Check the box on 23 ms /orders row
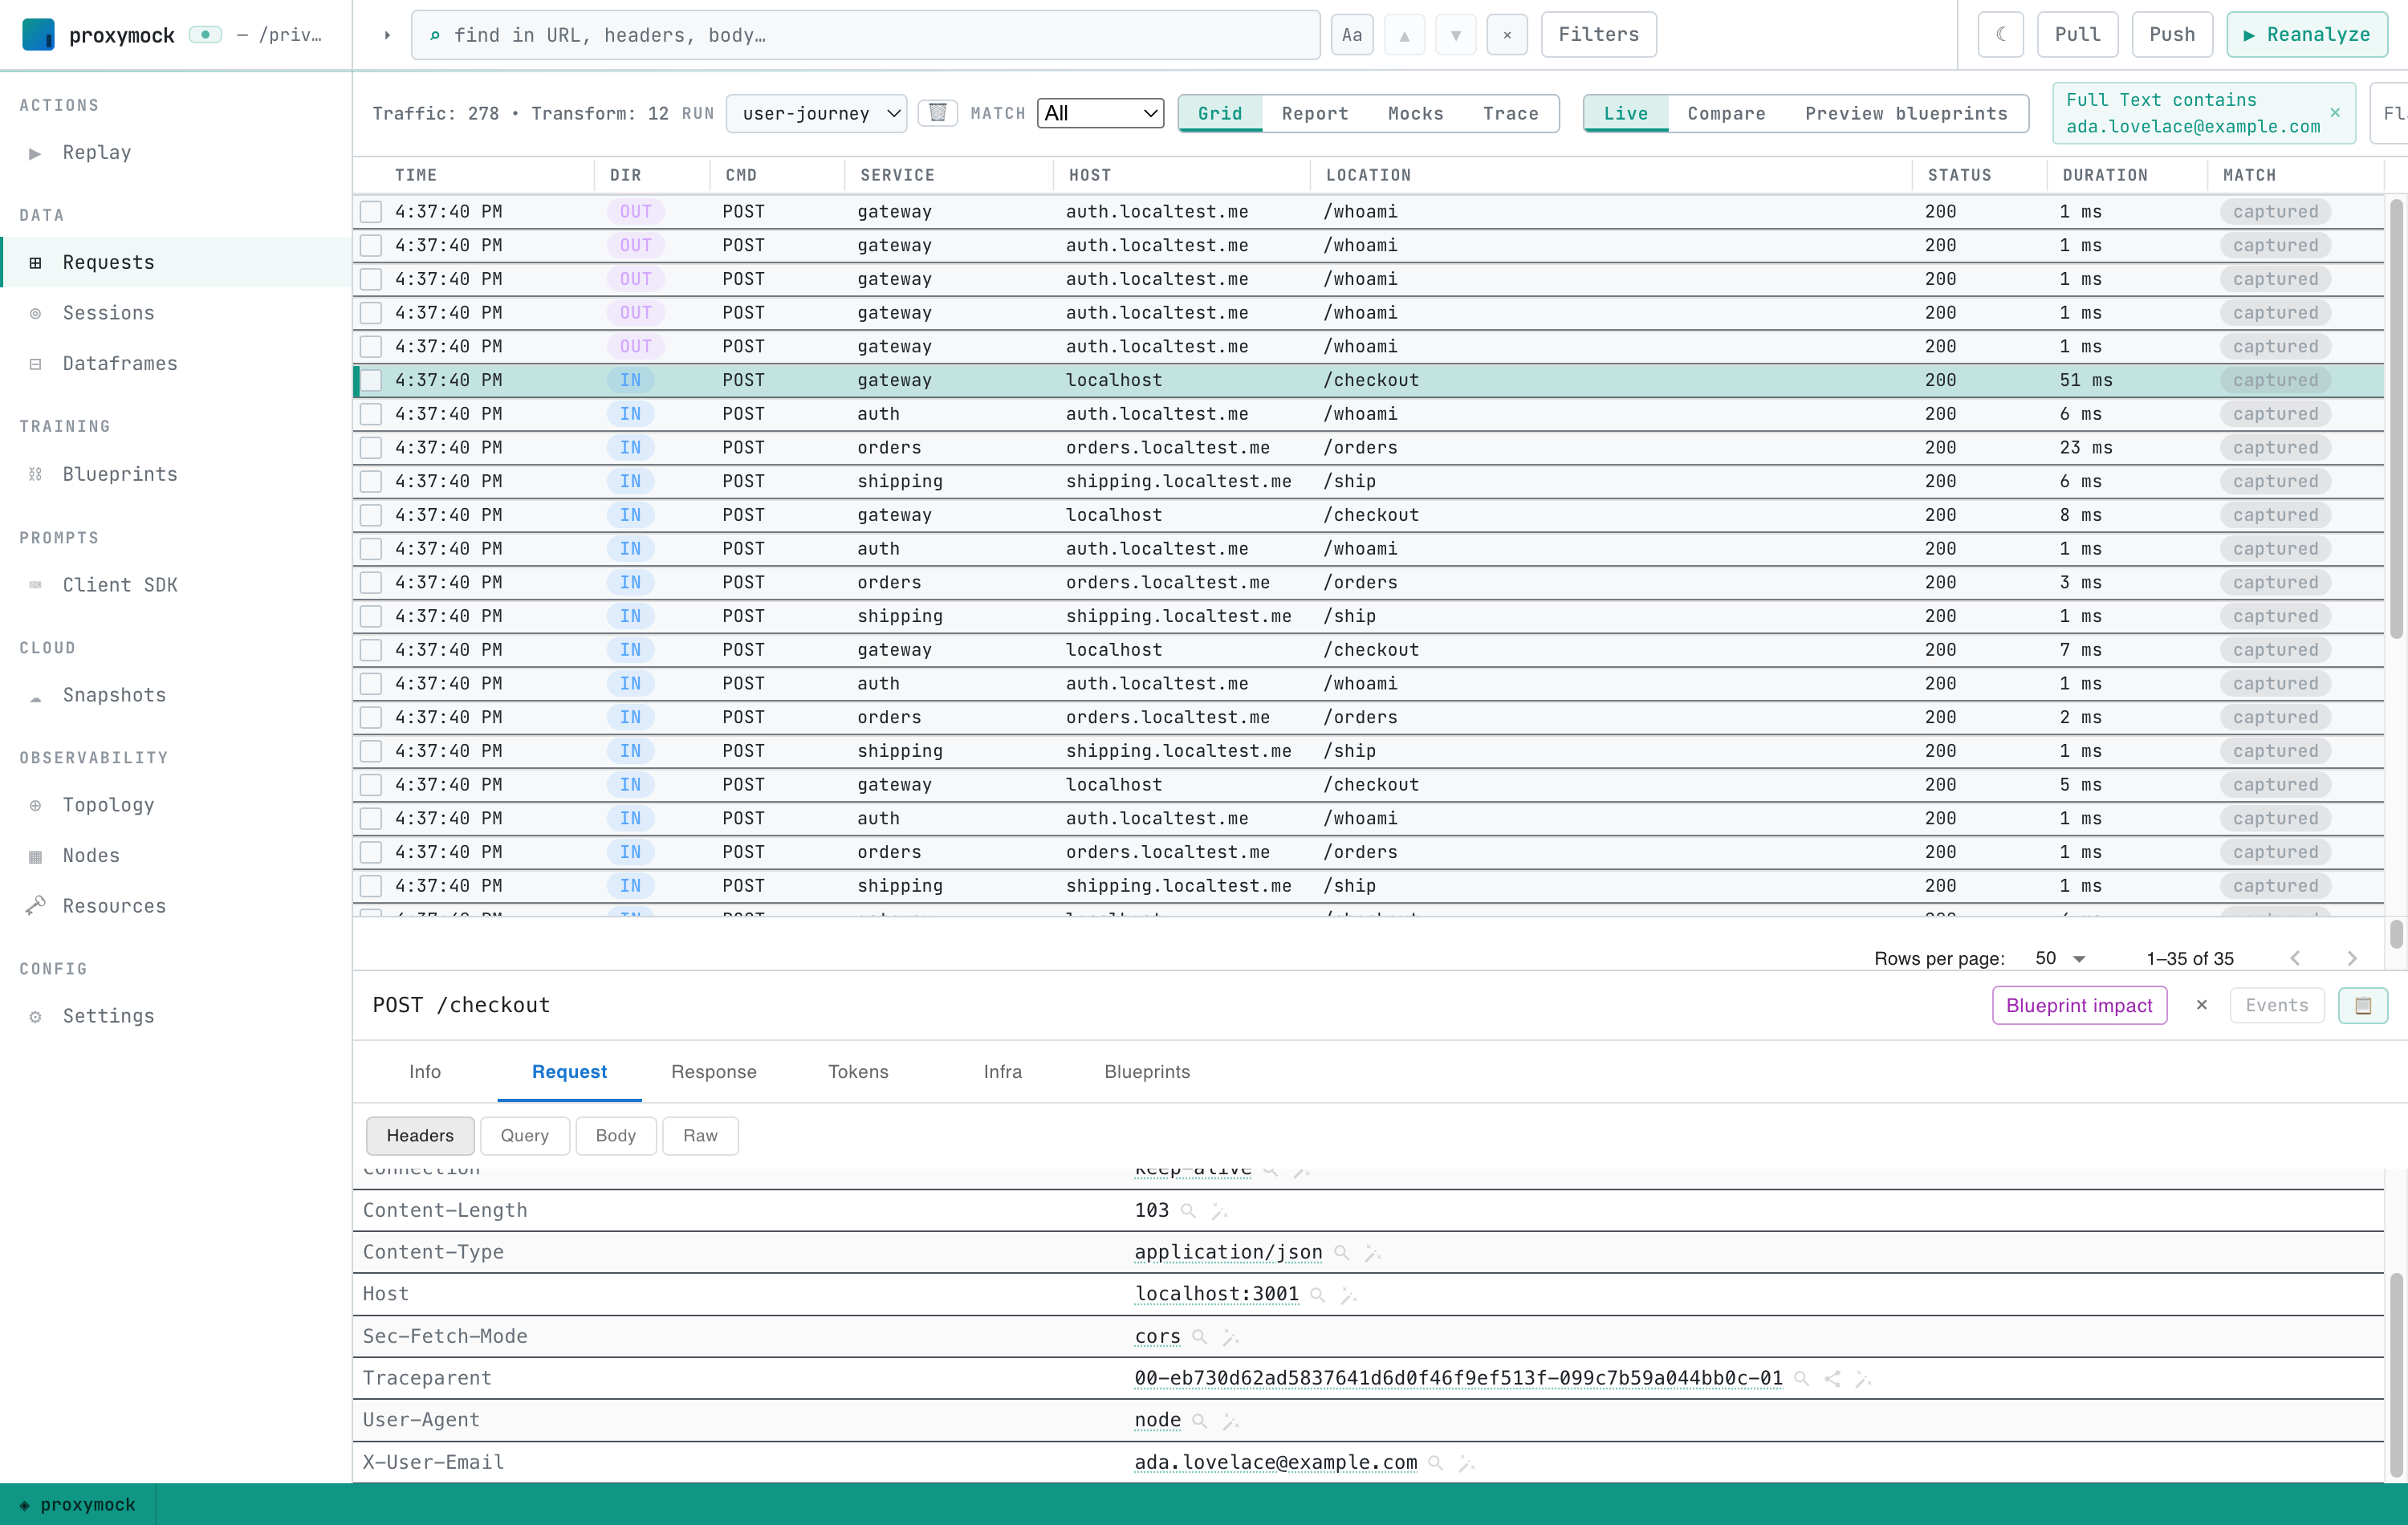The image size is (2408, 1525). point(371,447)
